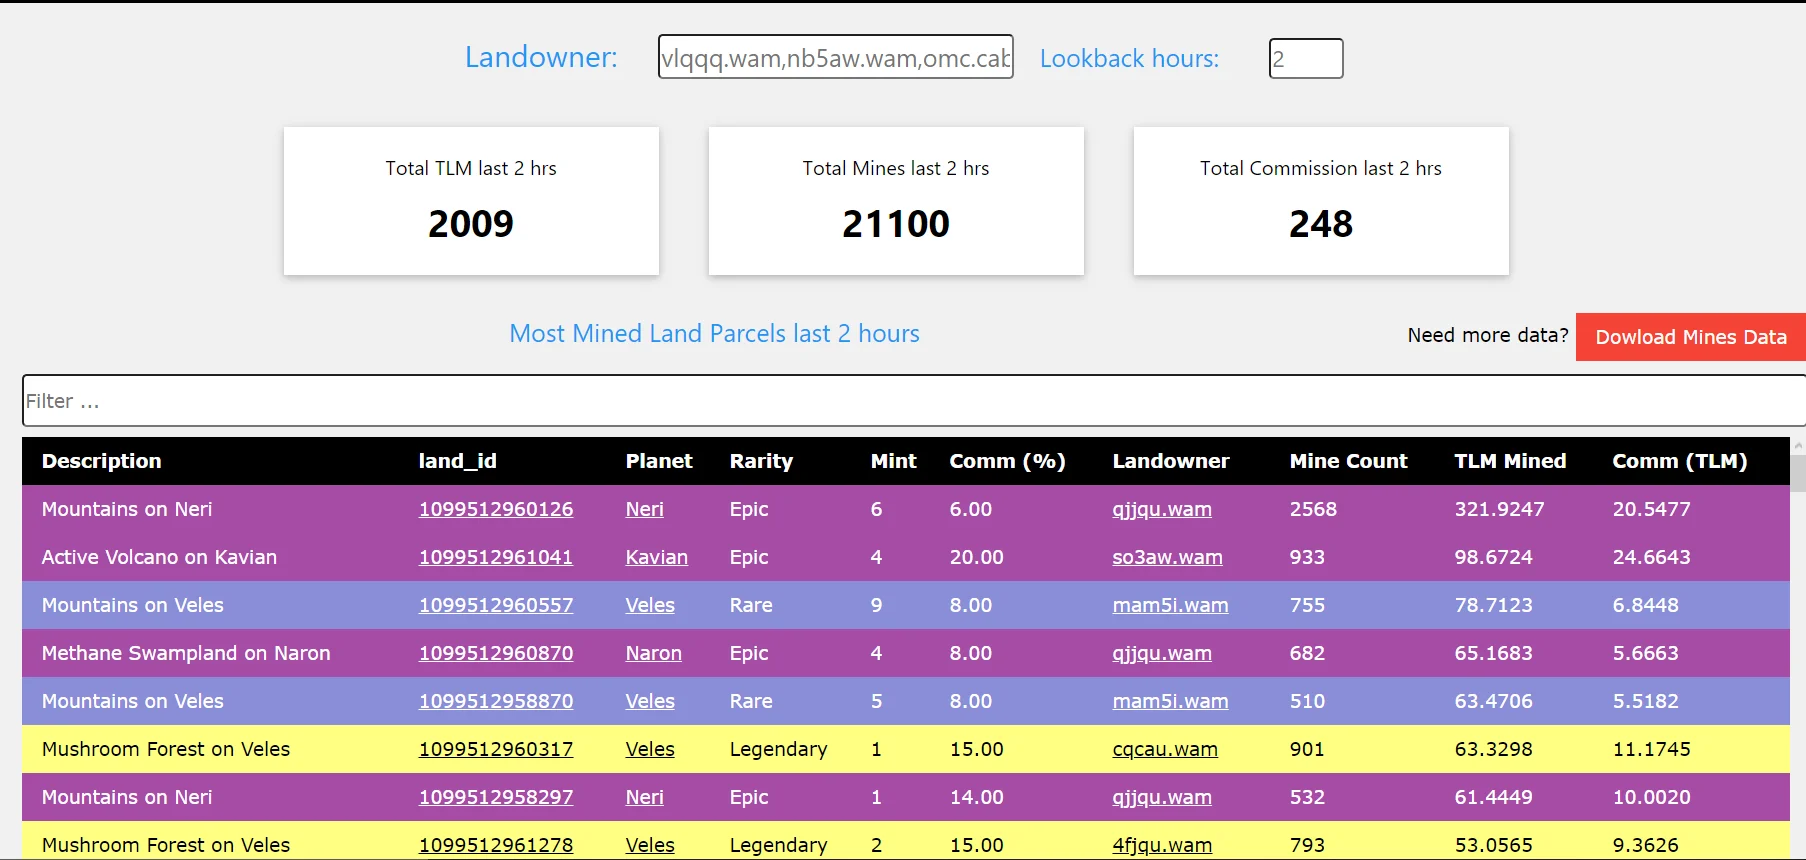This screenshot has width=1806, height=860.
Task: Click qjjqu.wam landowner in 1099512960126 row
Action: click(x=1162, y=509)
